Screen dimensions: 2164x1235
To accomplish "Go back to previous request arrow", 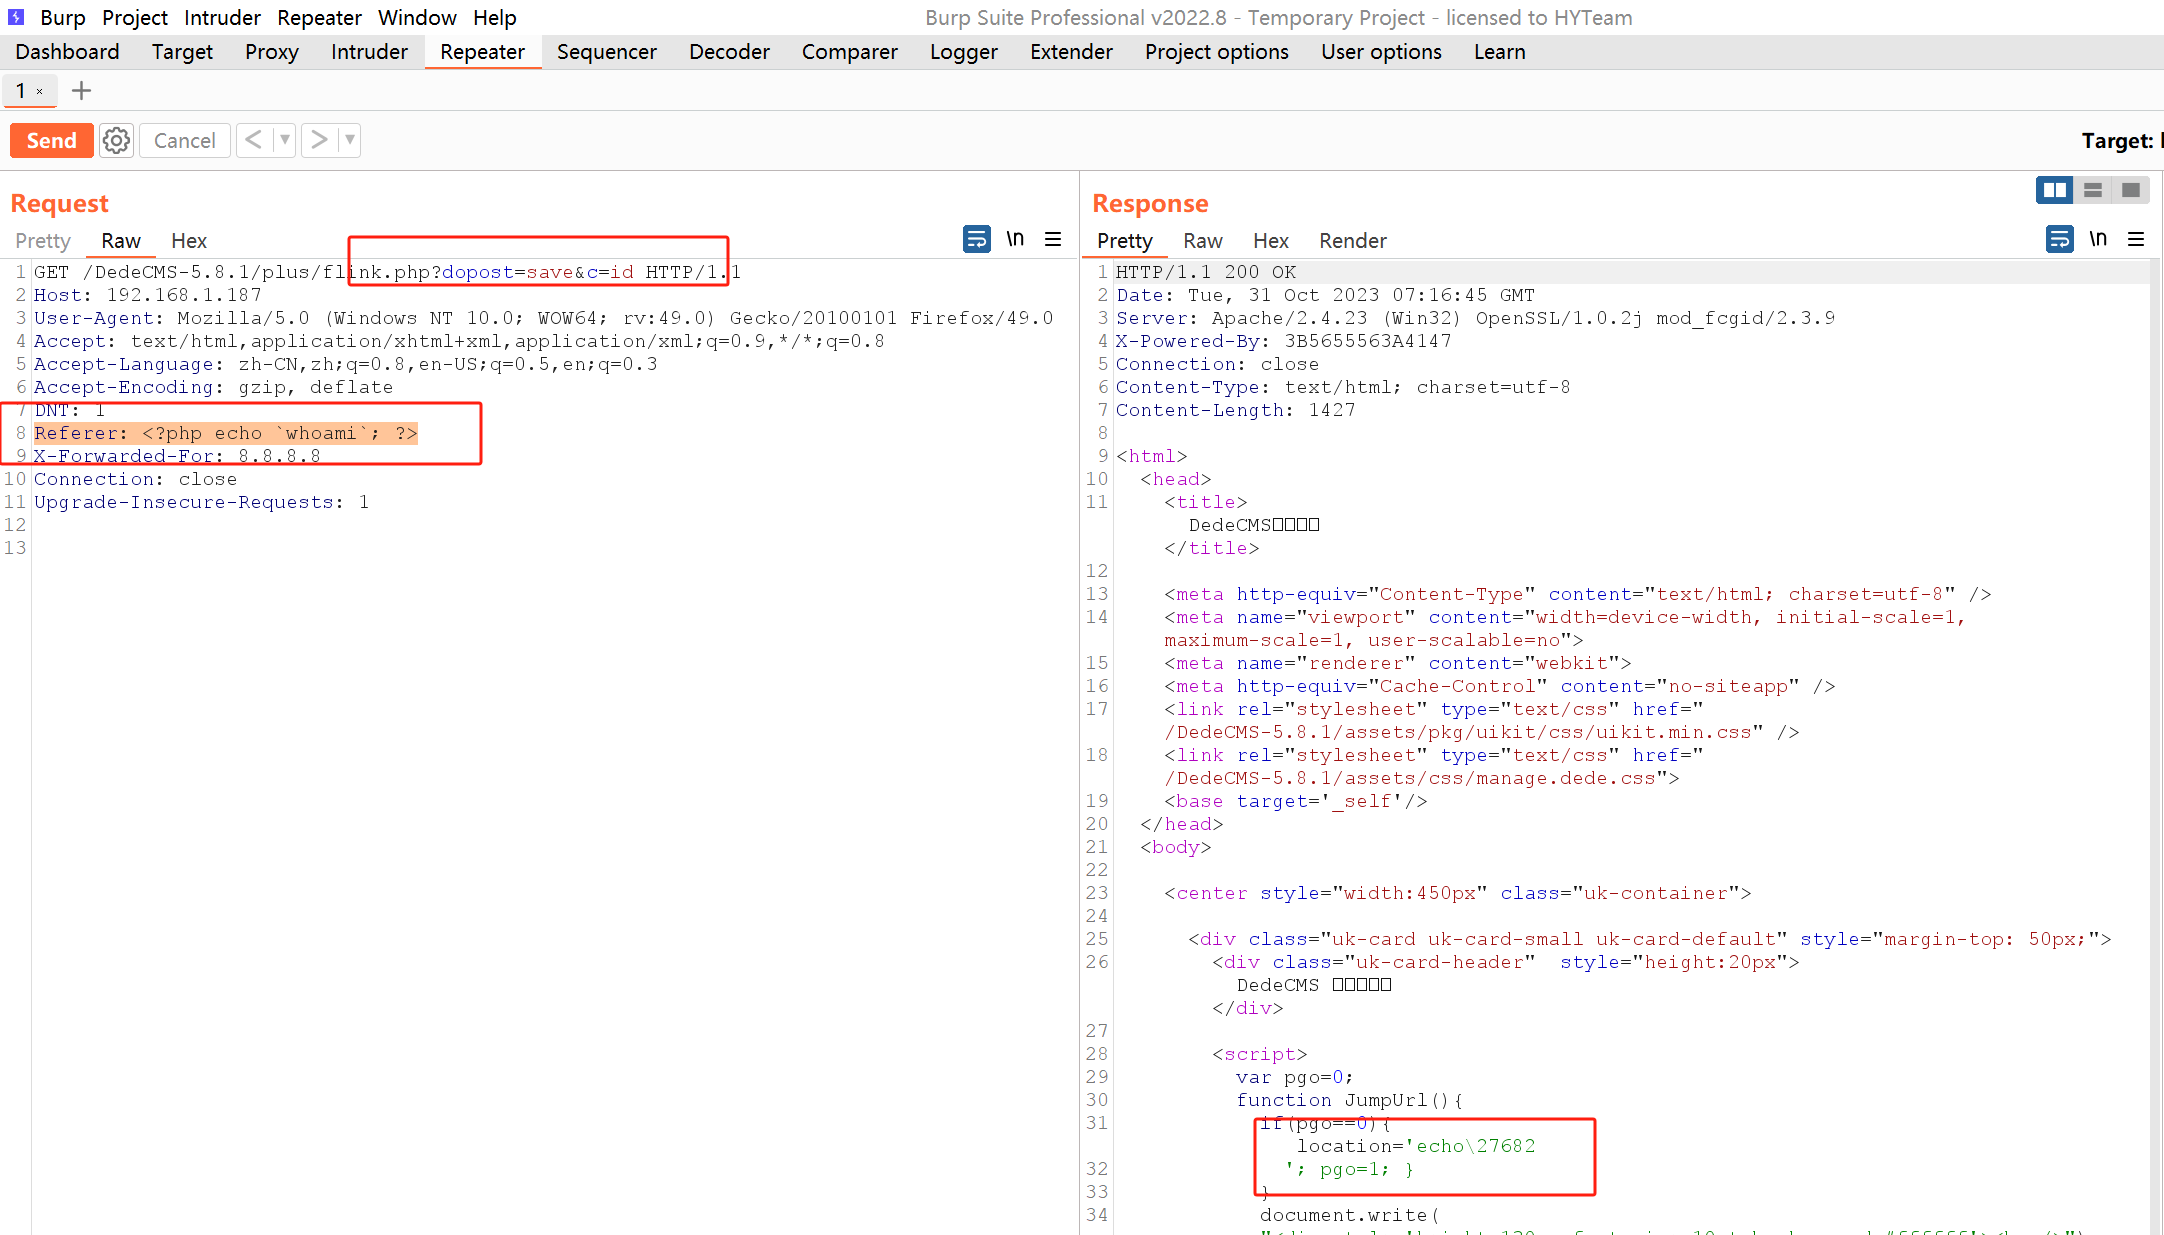I will [253, 140].
